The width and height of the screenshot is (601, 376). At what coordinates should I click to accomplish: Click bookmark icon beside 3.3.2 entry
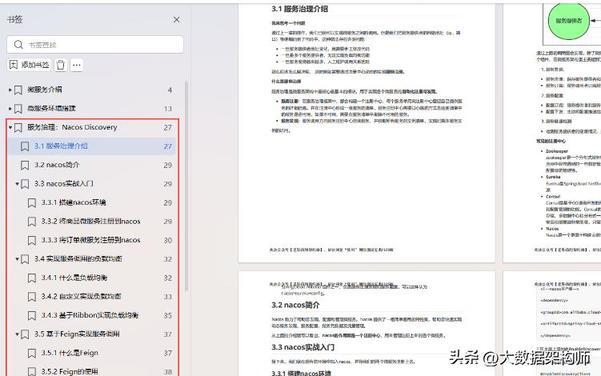coord(32,222)
